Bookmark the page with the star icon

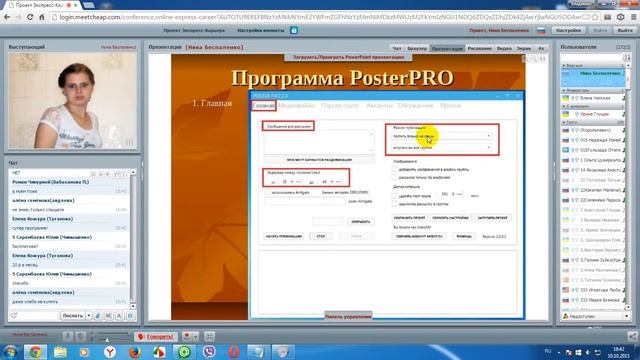(x=595, y=17)
